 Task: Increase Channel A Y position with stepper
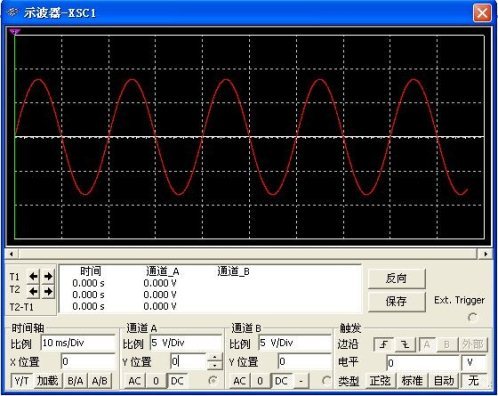point(215,358)
